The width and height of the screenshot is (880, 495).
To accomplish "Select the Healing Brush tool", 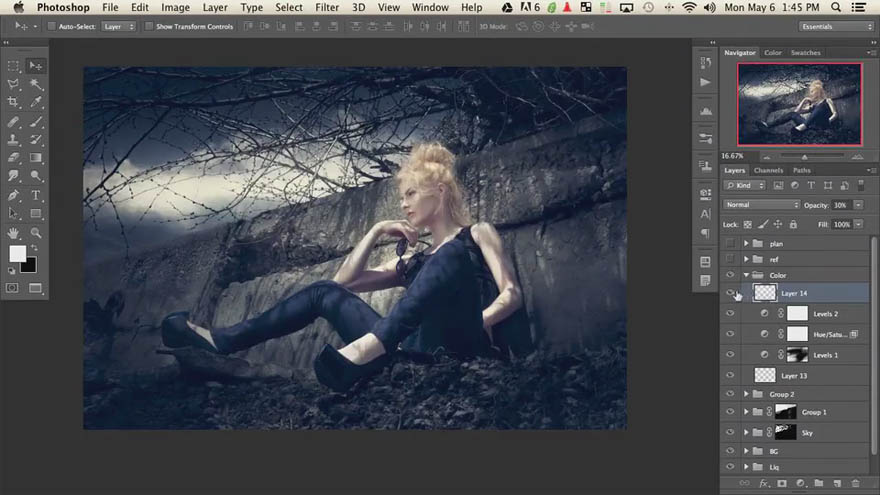I will [13, 121].
